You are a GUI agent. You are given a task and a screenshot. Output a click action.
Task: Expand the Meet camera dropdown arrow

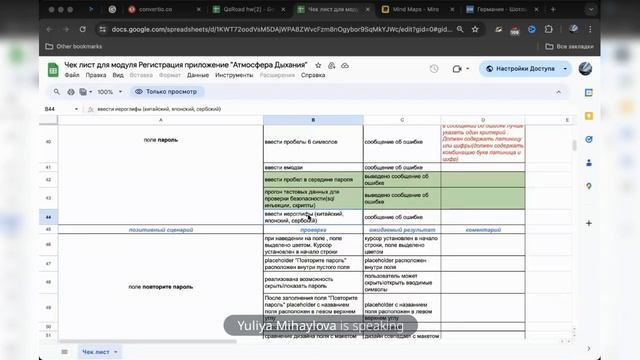pos(467,69)
